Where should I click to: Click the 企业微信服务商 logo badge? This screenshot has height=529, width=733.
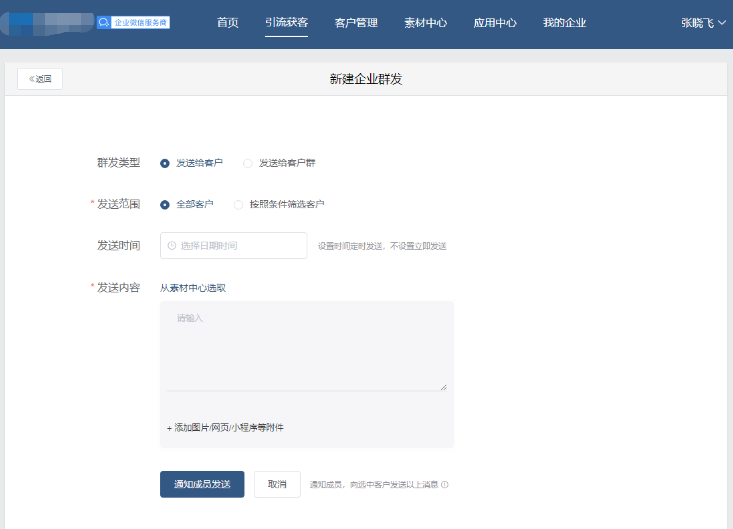pos(133,22)
